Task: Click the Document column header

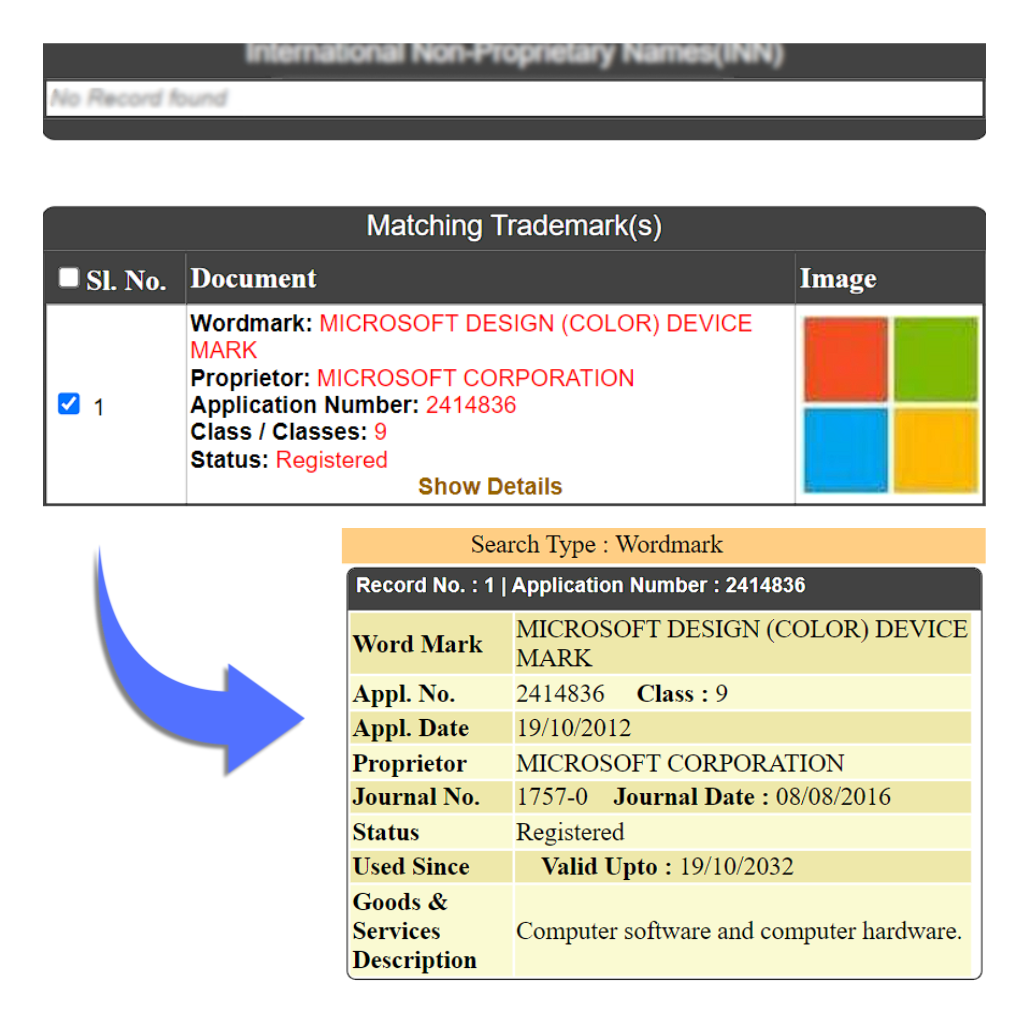Action: coord(253,279)
